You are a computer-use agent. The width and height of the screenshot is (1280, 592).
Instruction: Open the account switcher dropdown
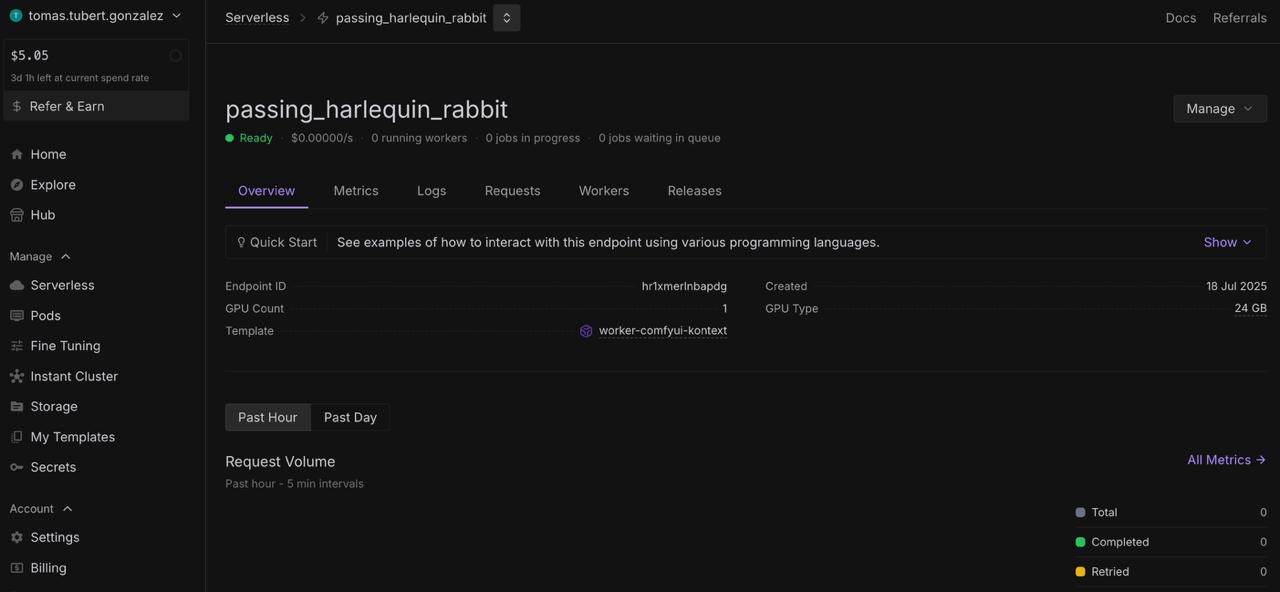point(96,16)
